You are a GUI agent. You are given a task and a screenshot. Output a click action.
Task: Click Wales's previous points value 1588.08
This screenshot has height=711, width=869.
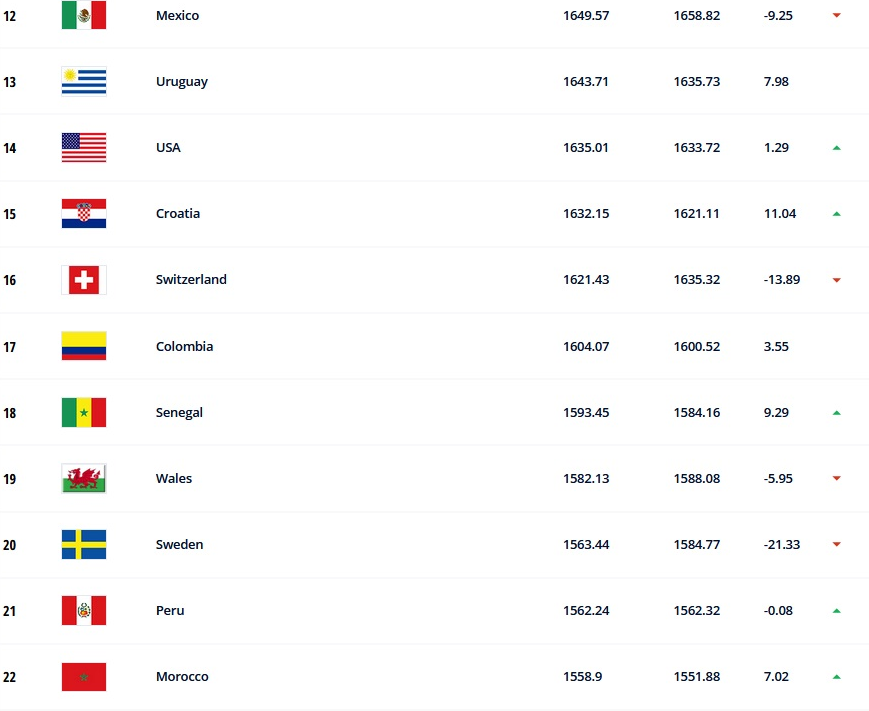point(696,478)
